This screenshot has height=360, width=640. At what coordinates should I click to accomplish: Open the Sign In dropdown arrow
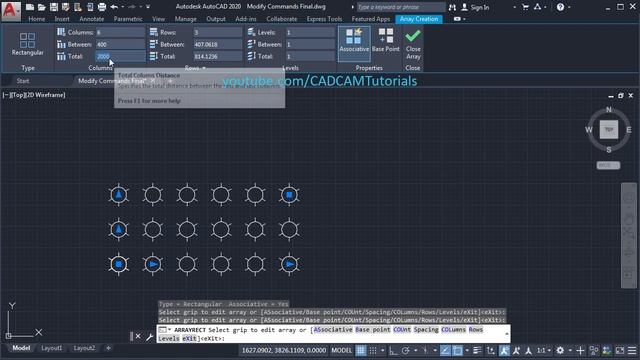(514, 7)
